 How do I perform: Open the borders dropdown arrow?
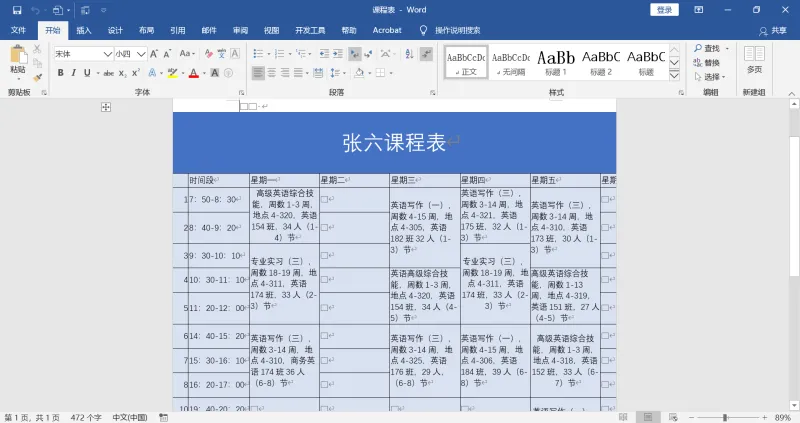coord(391,73)
